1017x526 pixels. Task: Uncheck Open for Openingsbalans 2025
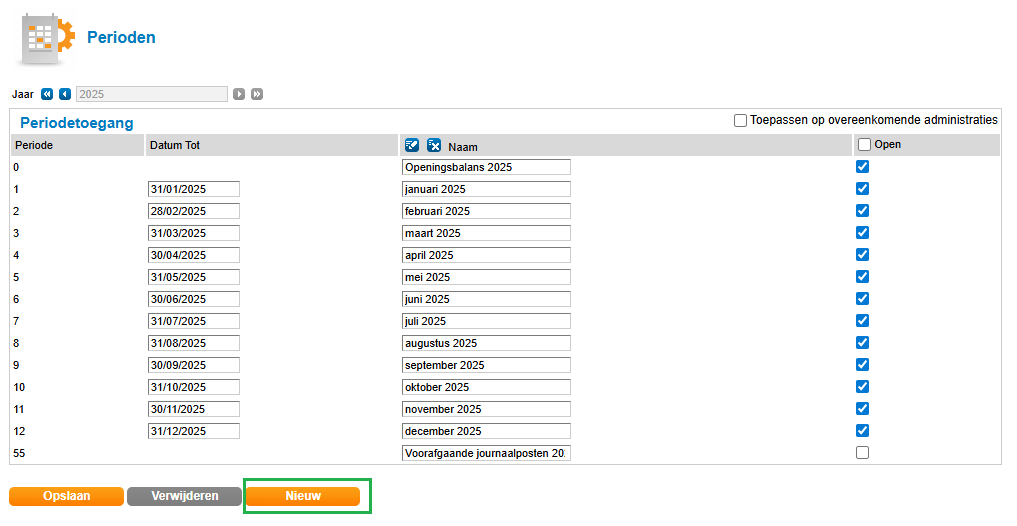pos(862,167)
